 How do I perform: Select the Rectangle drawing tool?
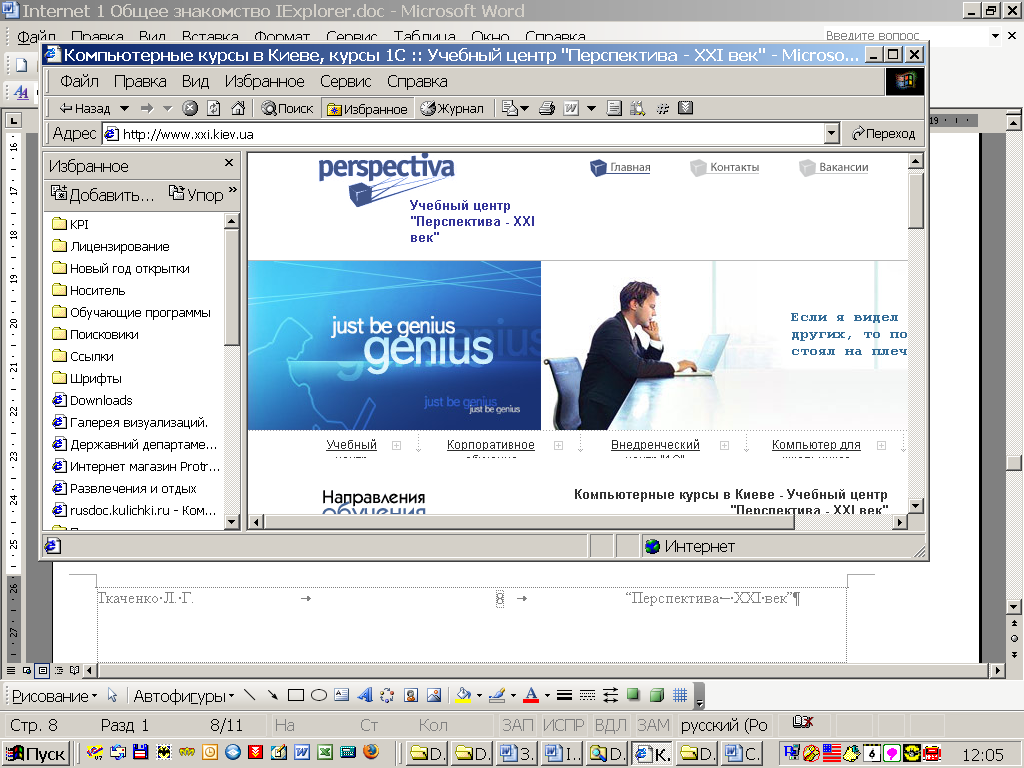point(296,696)
